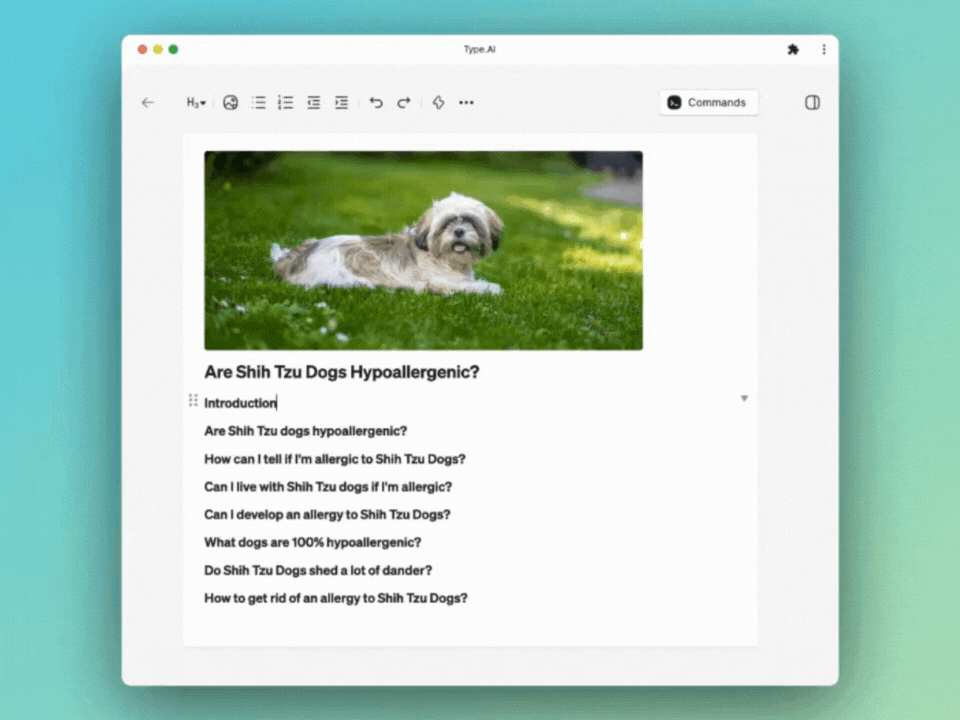
Task: Grab the drag handle beside Introduction
Action: pos(193,400)
